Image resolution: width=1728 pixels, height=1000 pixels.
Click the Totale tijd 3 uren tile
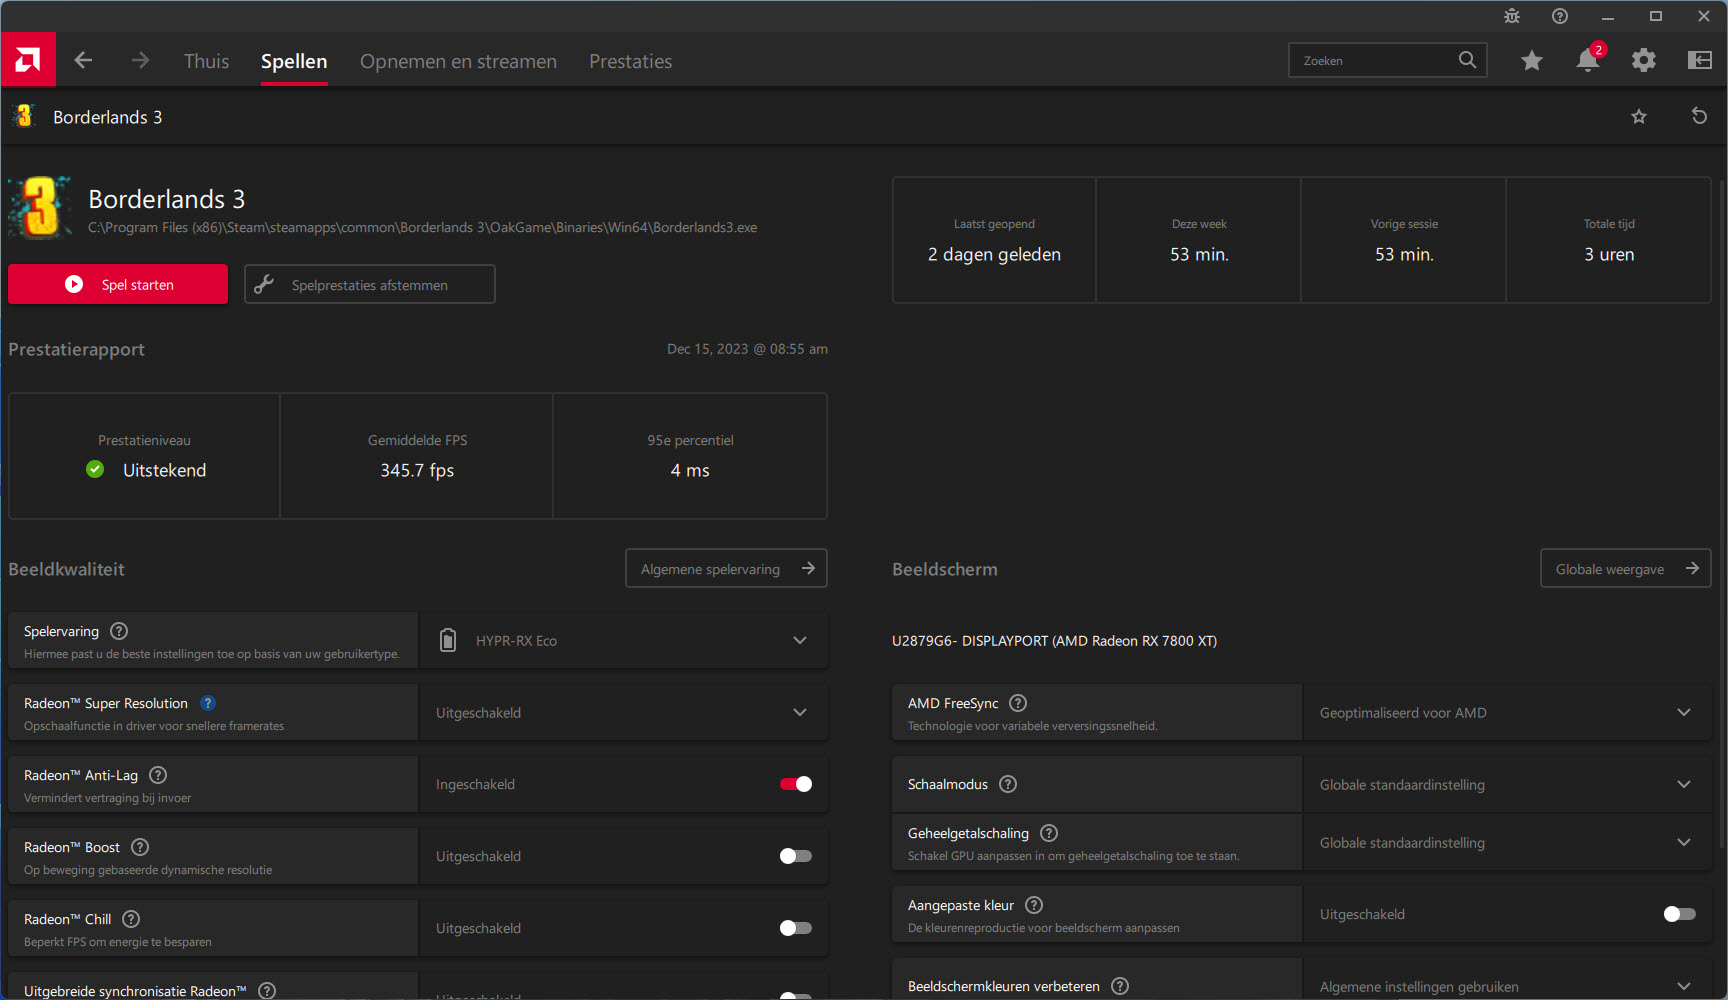click(1609, 240)
